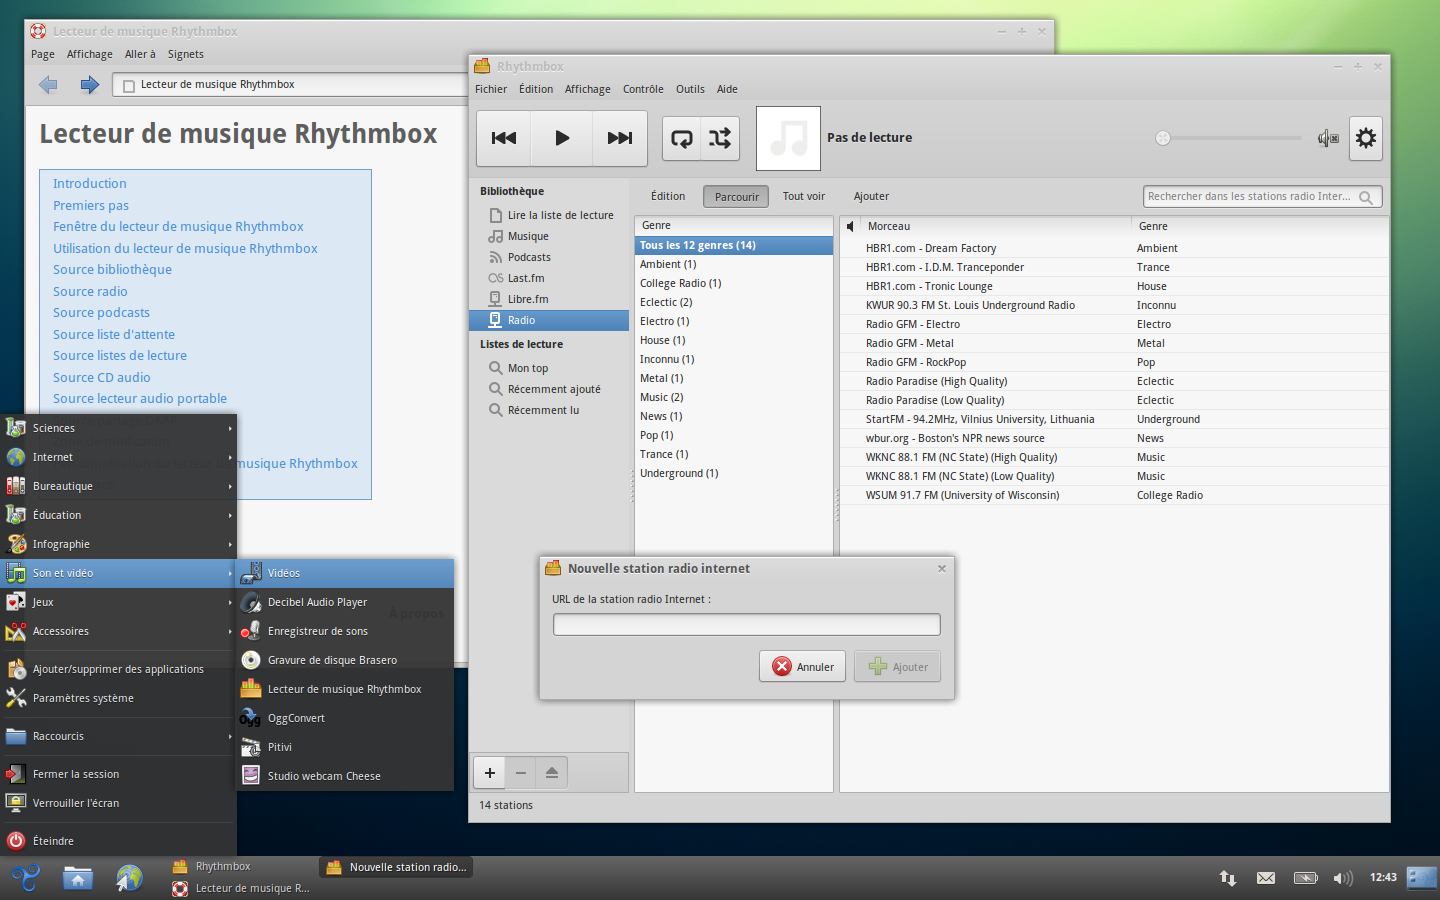Click the URL de la station radio field

747,625
